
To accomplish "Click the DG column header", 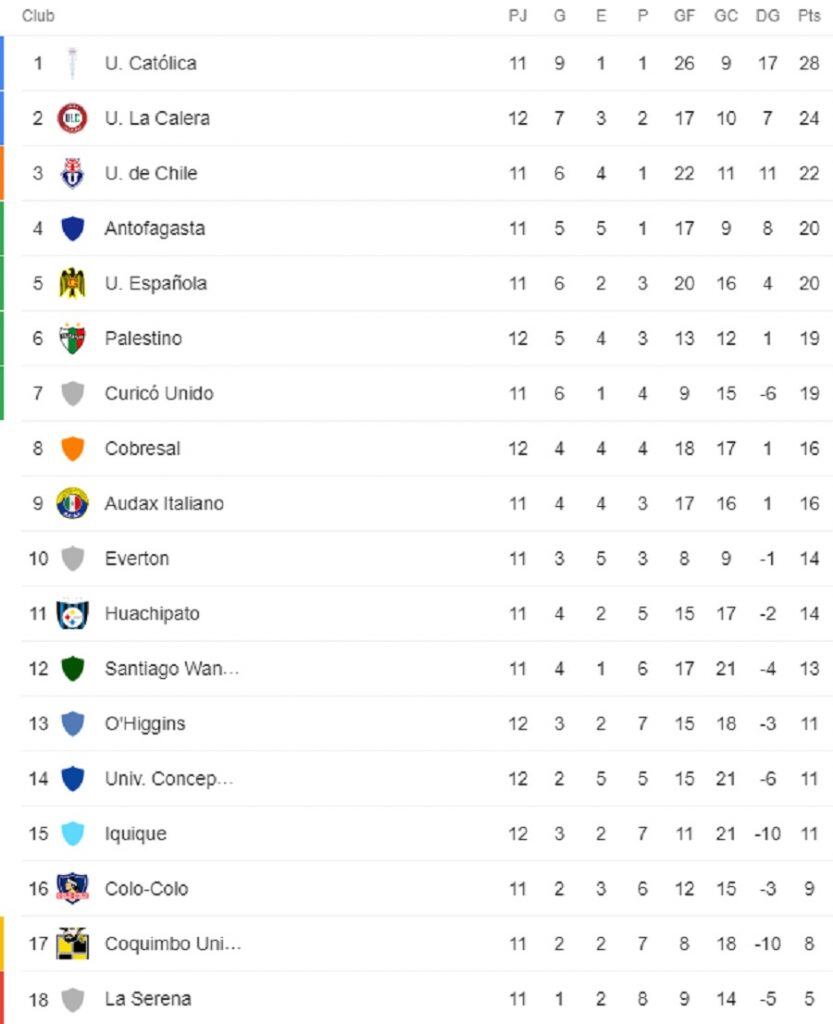I will [767, 16].
